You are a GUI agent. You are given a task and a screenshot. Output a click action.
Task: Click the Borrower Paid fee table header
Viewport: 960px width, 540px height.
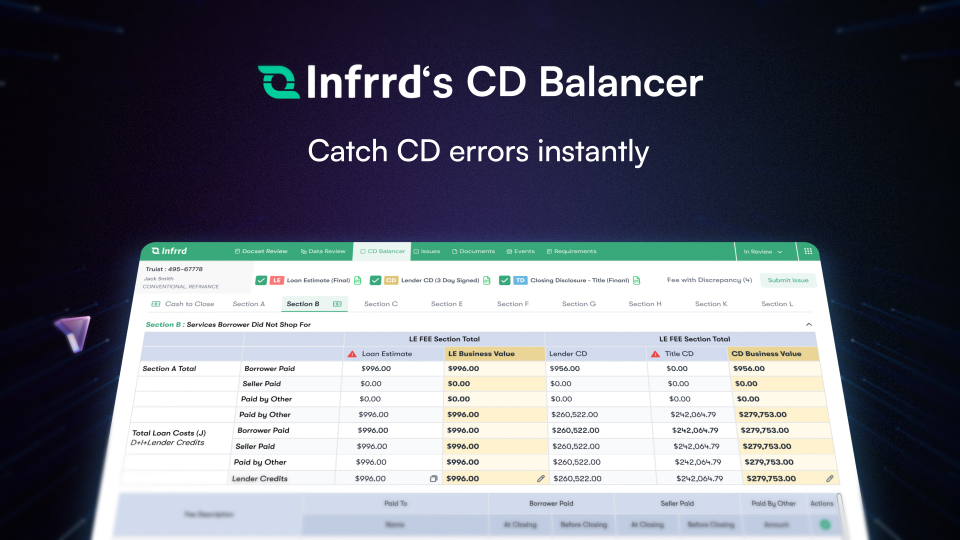(551, 503)
